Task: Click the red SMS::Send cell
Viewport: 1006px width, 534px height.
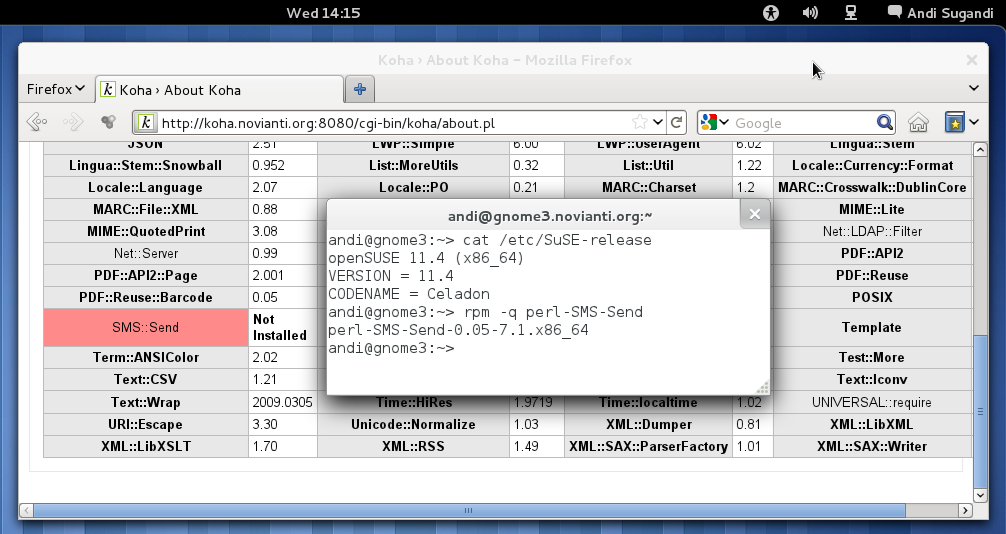Action: coord(146,327)
